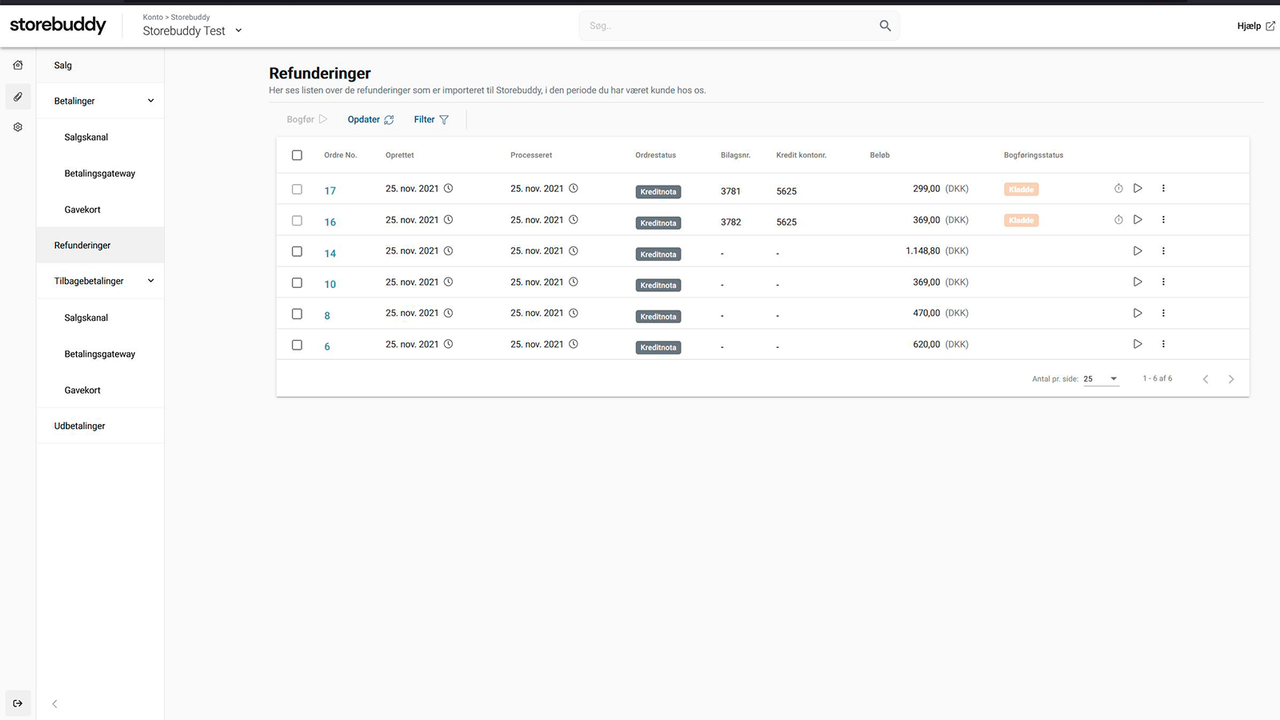Open the Antal pr. side dropdown
This screenshot has height=720, width=1280.
1103,378
